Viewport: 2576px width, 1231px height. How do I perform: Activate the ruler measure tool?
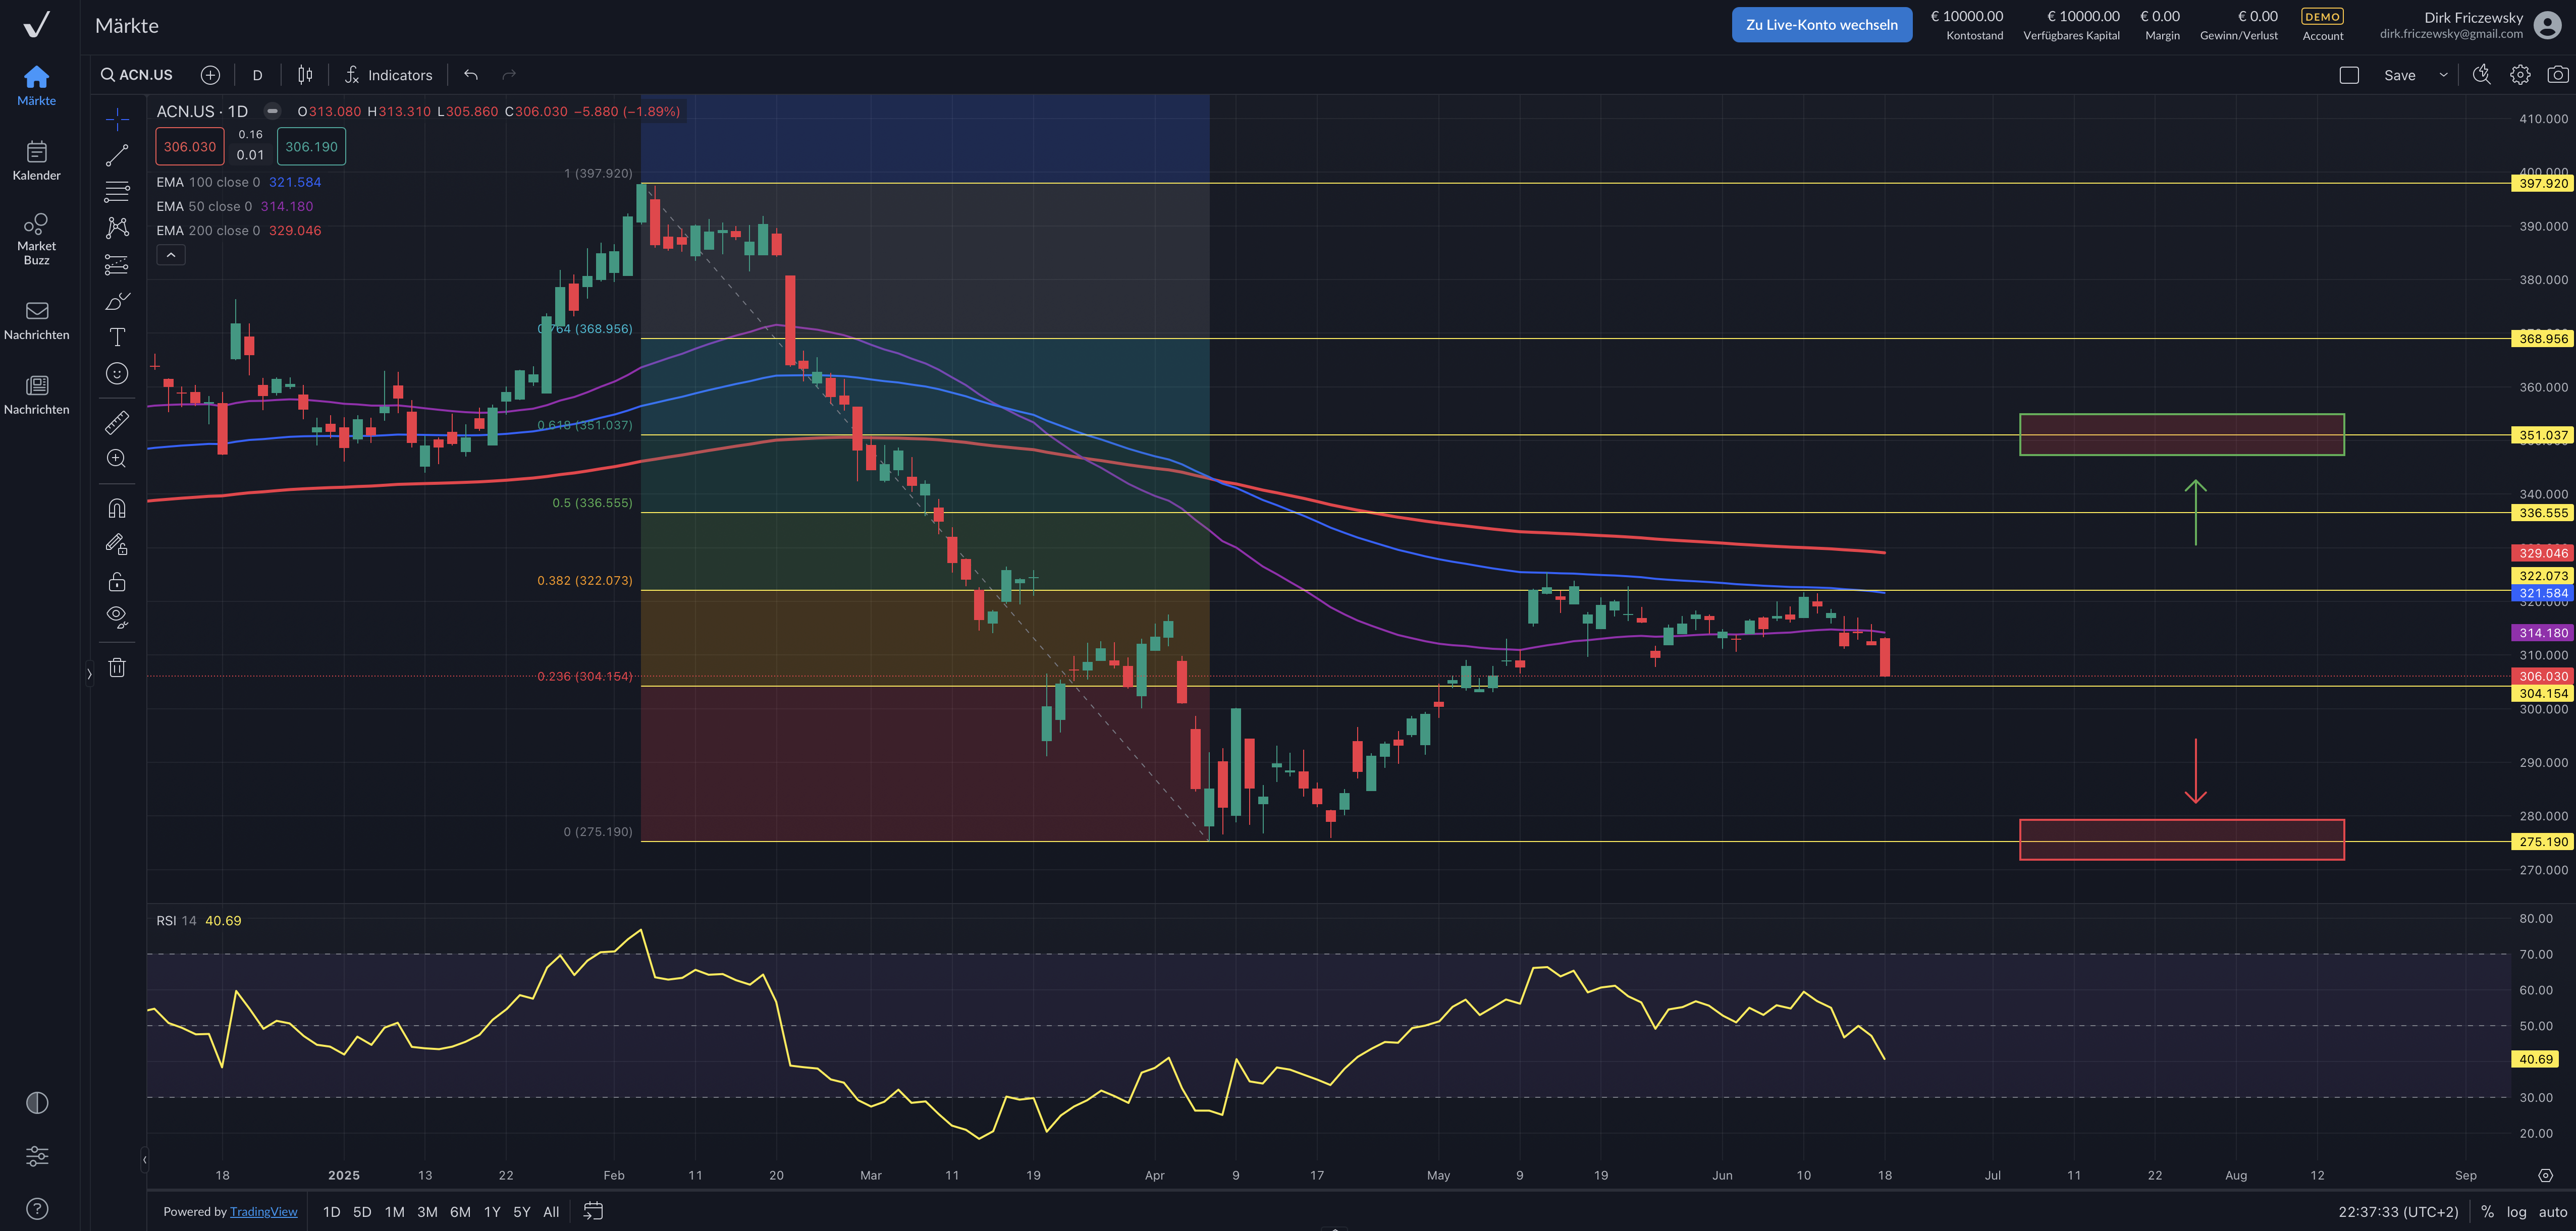117,422
